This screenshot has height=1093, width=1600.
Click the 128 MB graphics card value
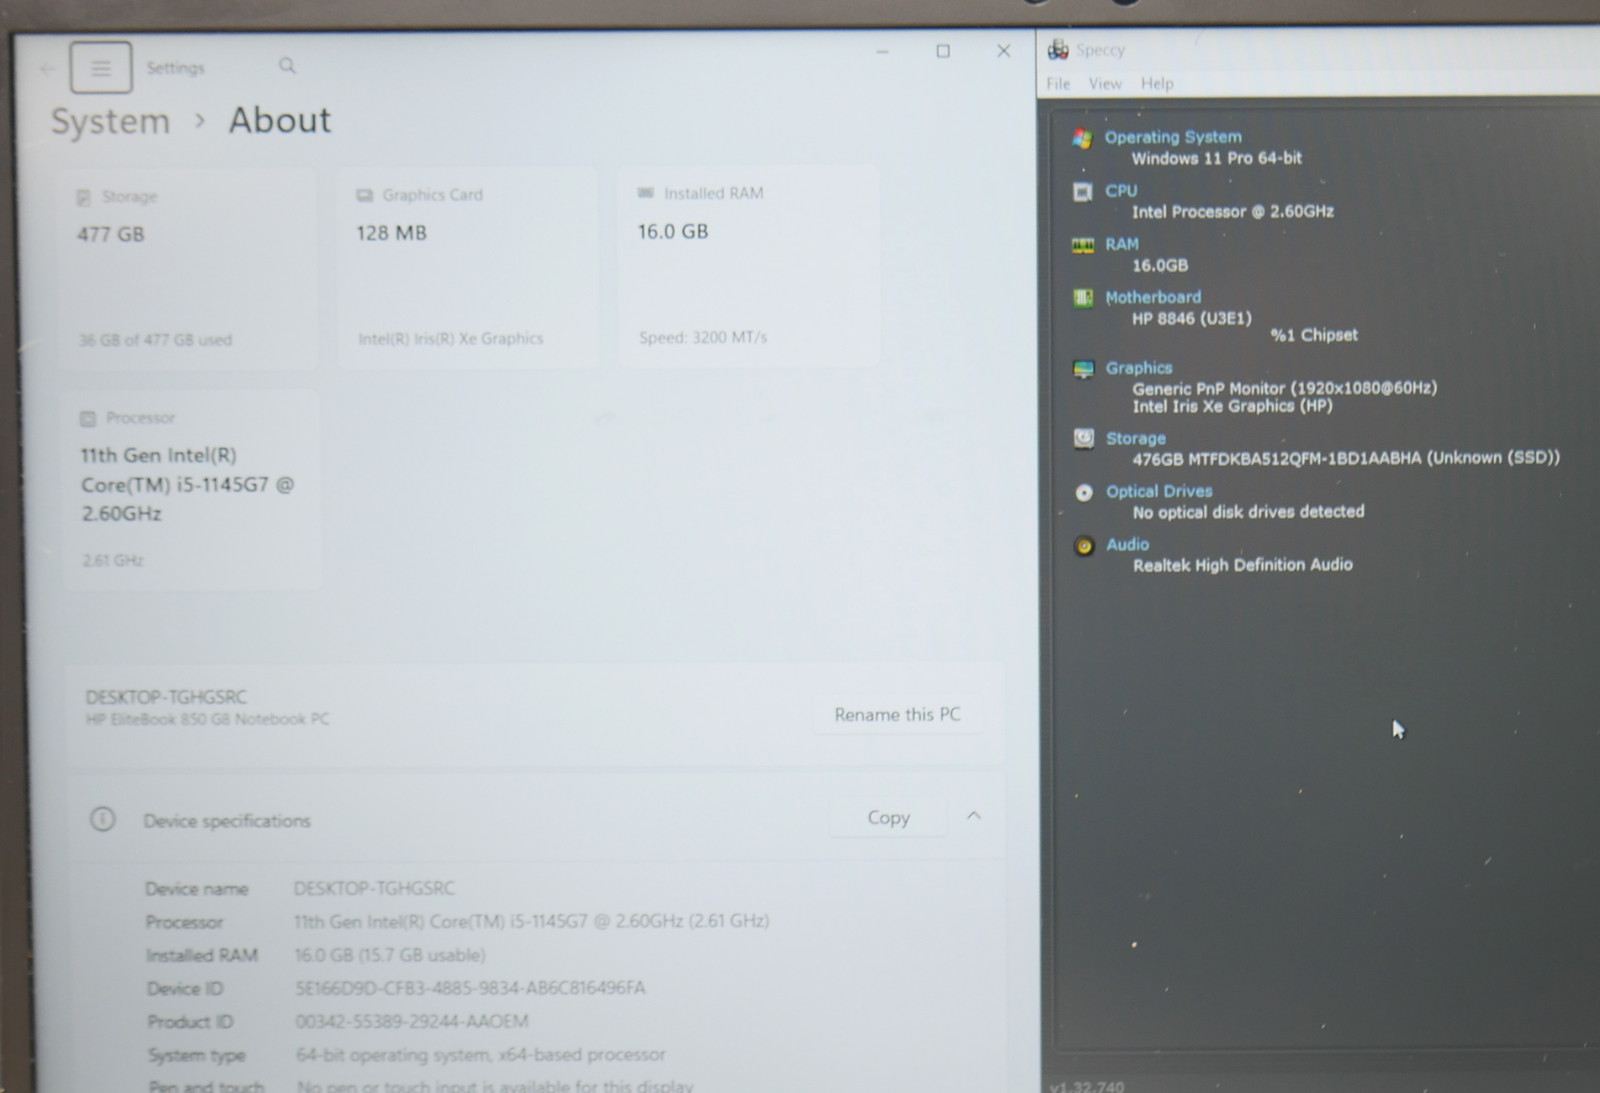[391, 233]
